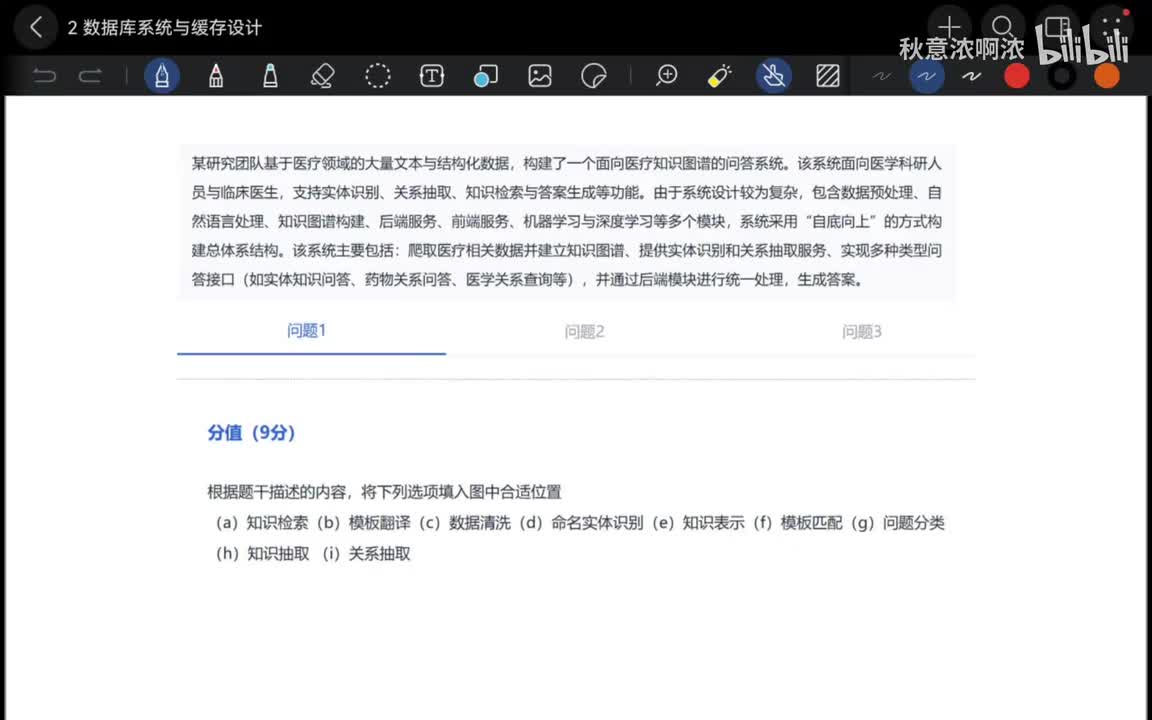
Task: Switch to the 问题2 tab
Action: point(585,332)
